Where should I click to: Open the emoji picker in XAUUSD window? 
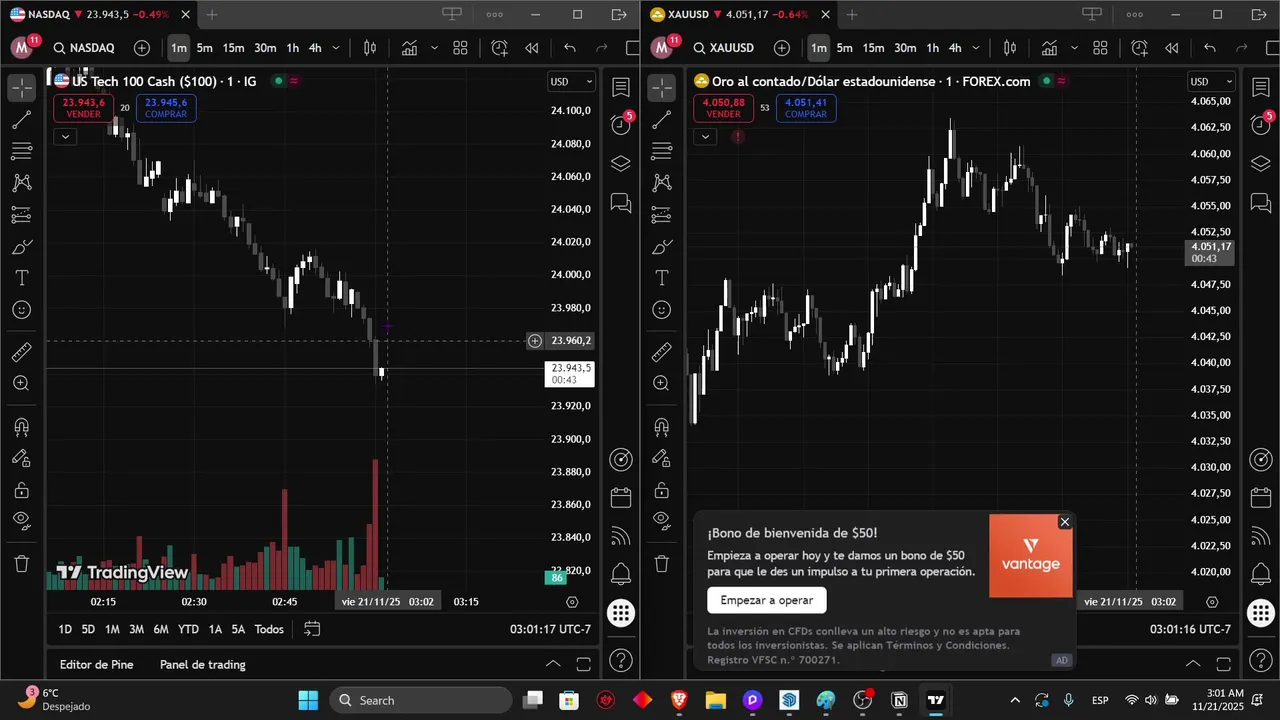click(x=662, y=310)
